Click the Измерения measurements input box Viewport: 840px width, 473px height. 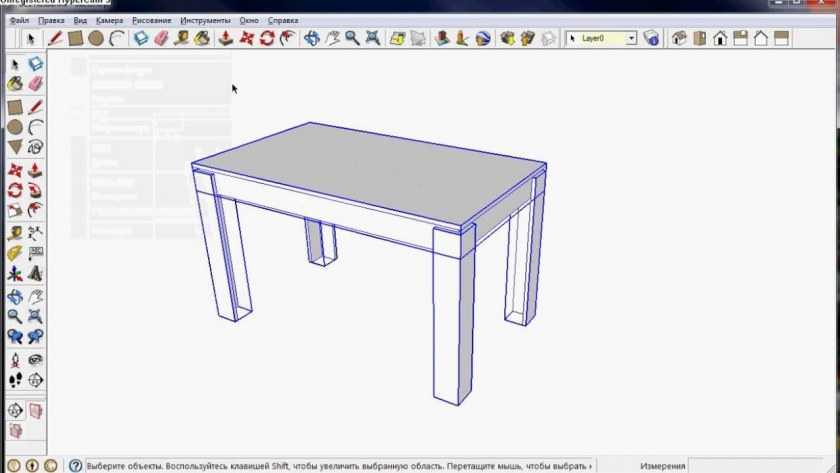click(760, 465)
